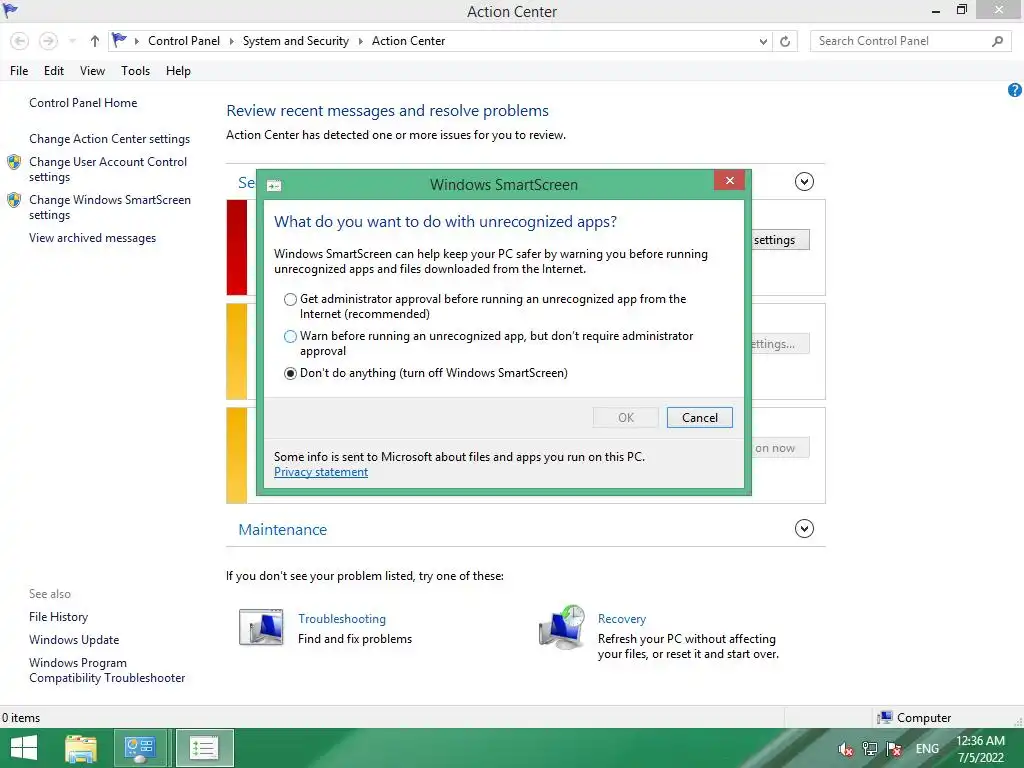The width and height of the screenshot is (1024, 768).
Task: Open the Help menu
Action: (x=178, y=71)
